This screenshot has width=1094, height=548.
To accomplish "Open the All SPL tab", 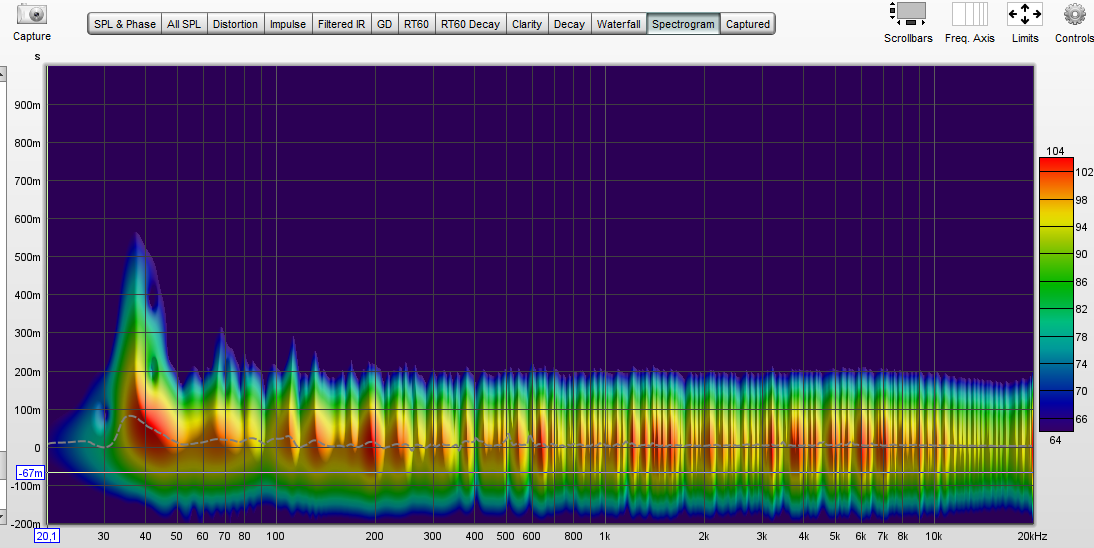I will [184, 24].
